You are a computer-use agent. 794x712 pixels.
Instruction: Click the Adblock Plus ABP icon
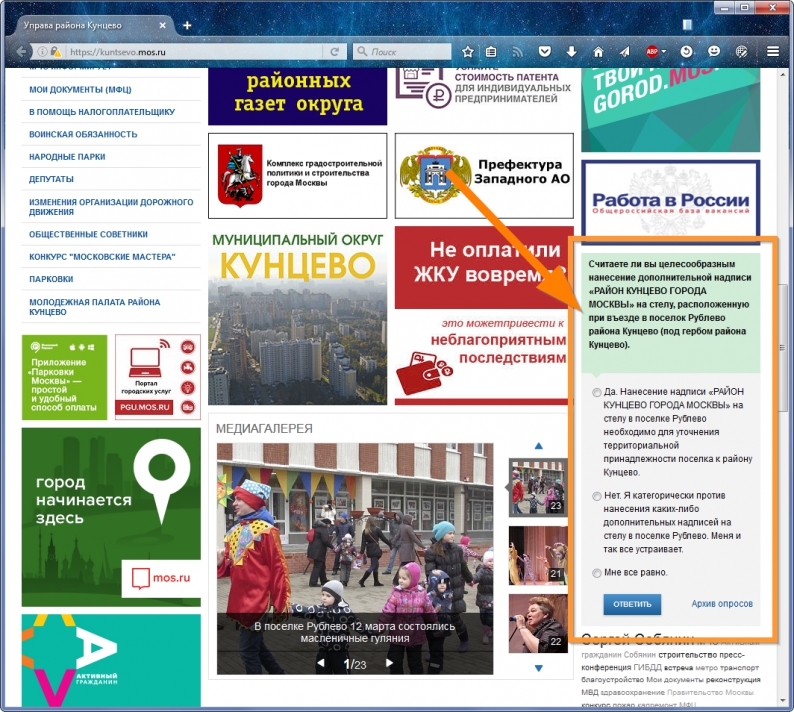tap(652, 51)
